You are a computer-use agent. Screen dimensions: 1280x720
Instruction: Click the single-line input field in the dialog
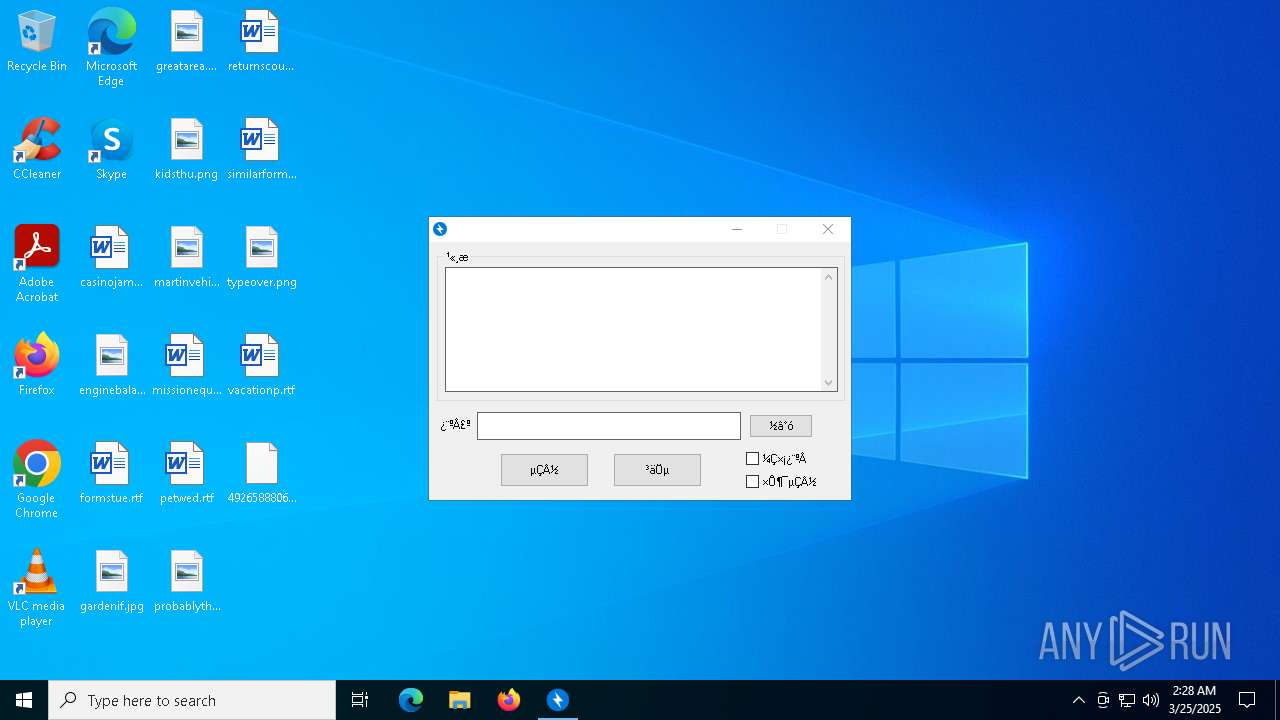point(609,426)
